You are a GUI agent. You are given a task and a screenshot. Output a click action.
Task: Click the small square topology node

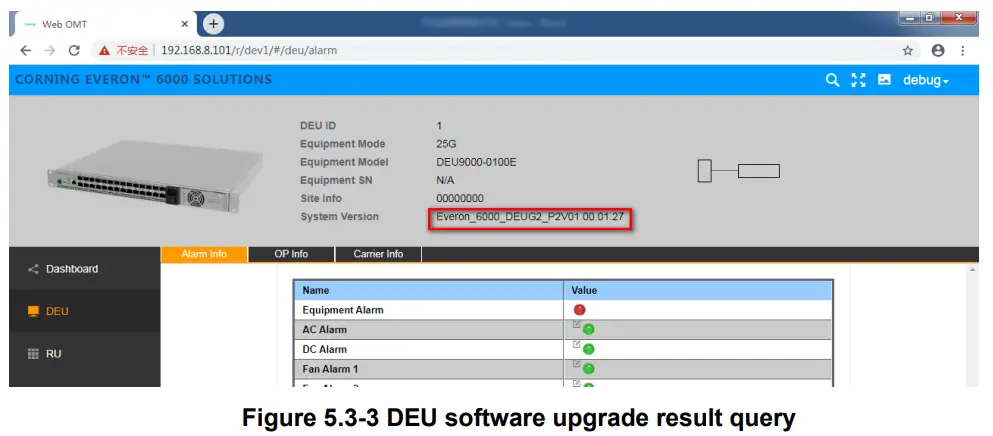[705, 171]
